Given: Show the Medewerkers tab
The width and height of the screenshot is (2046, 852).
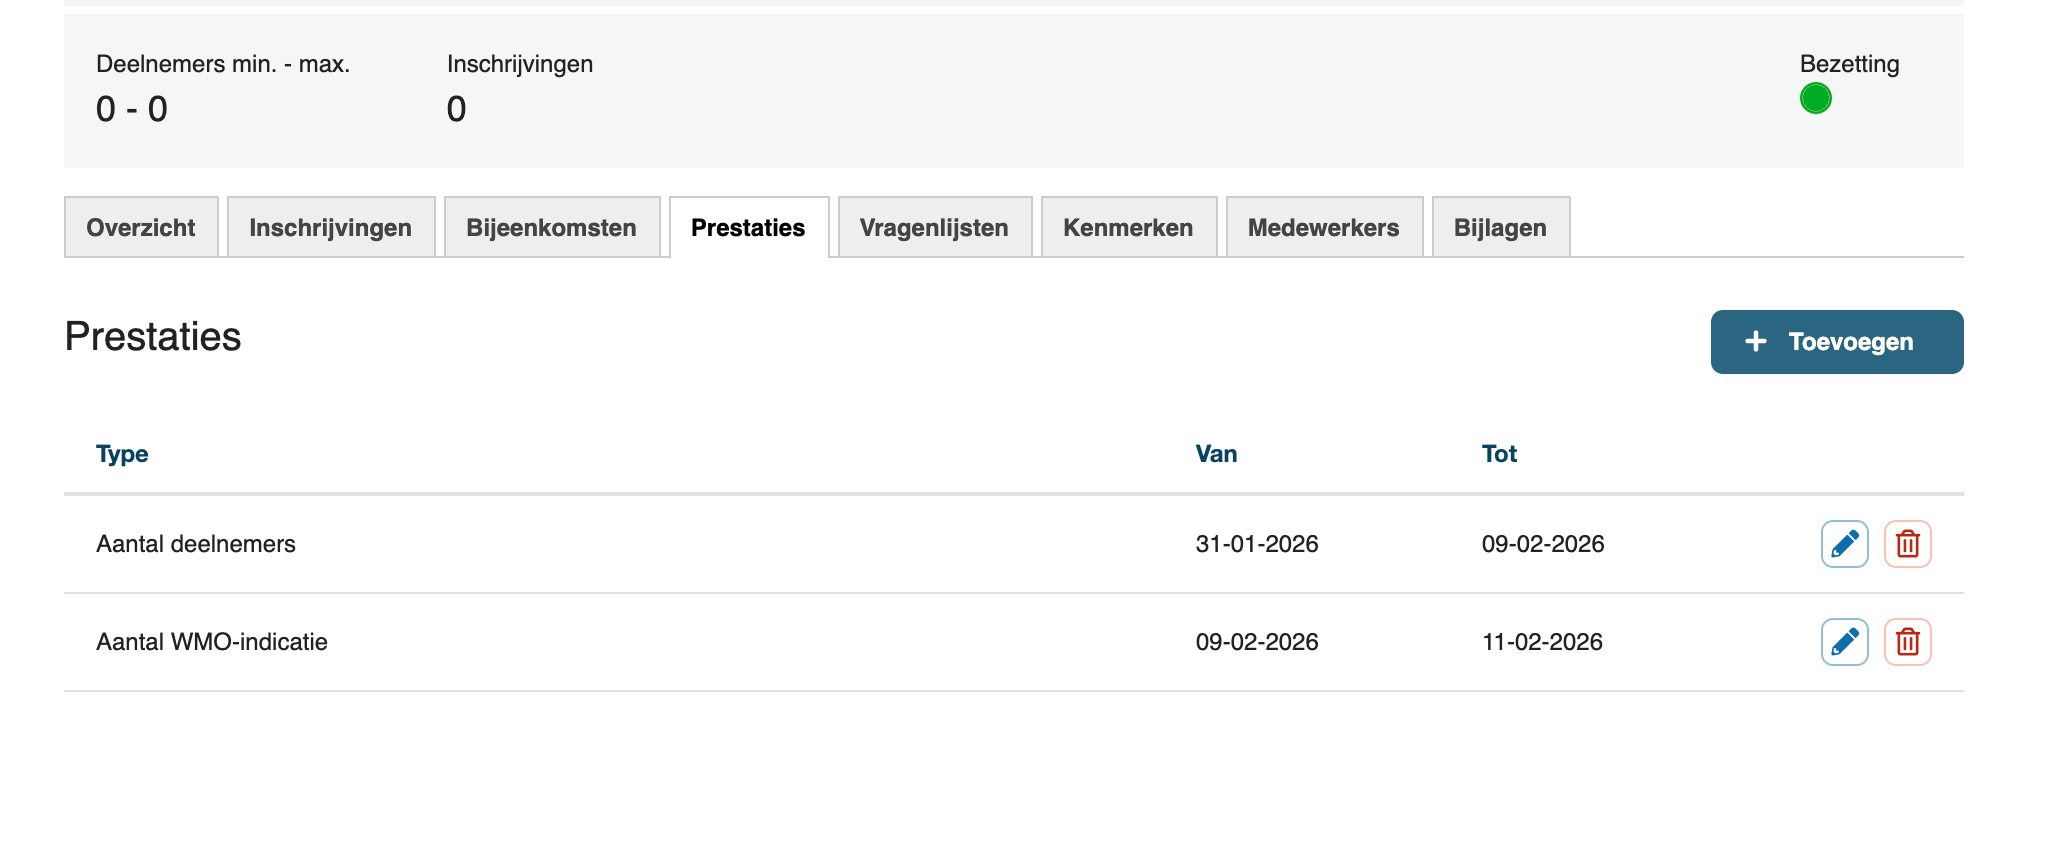Looking at the screenshot, I should [1323, 228].
